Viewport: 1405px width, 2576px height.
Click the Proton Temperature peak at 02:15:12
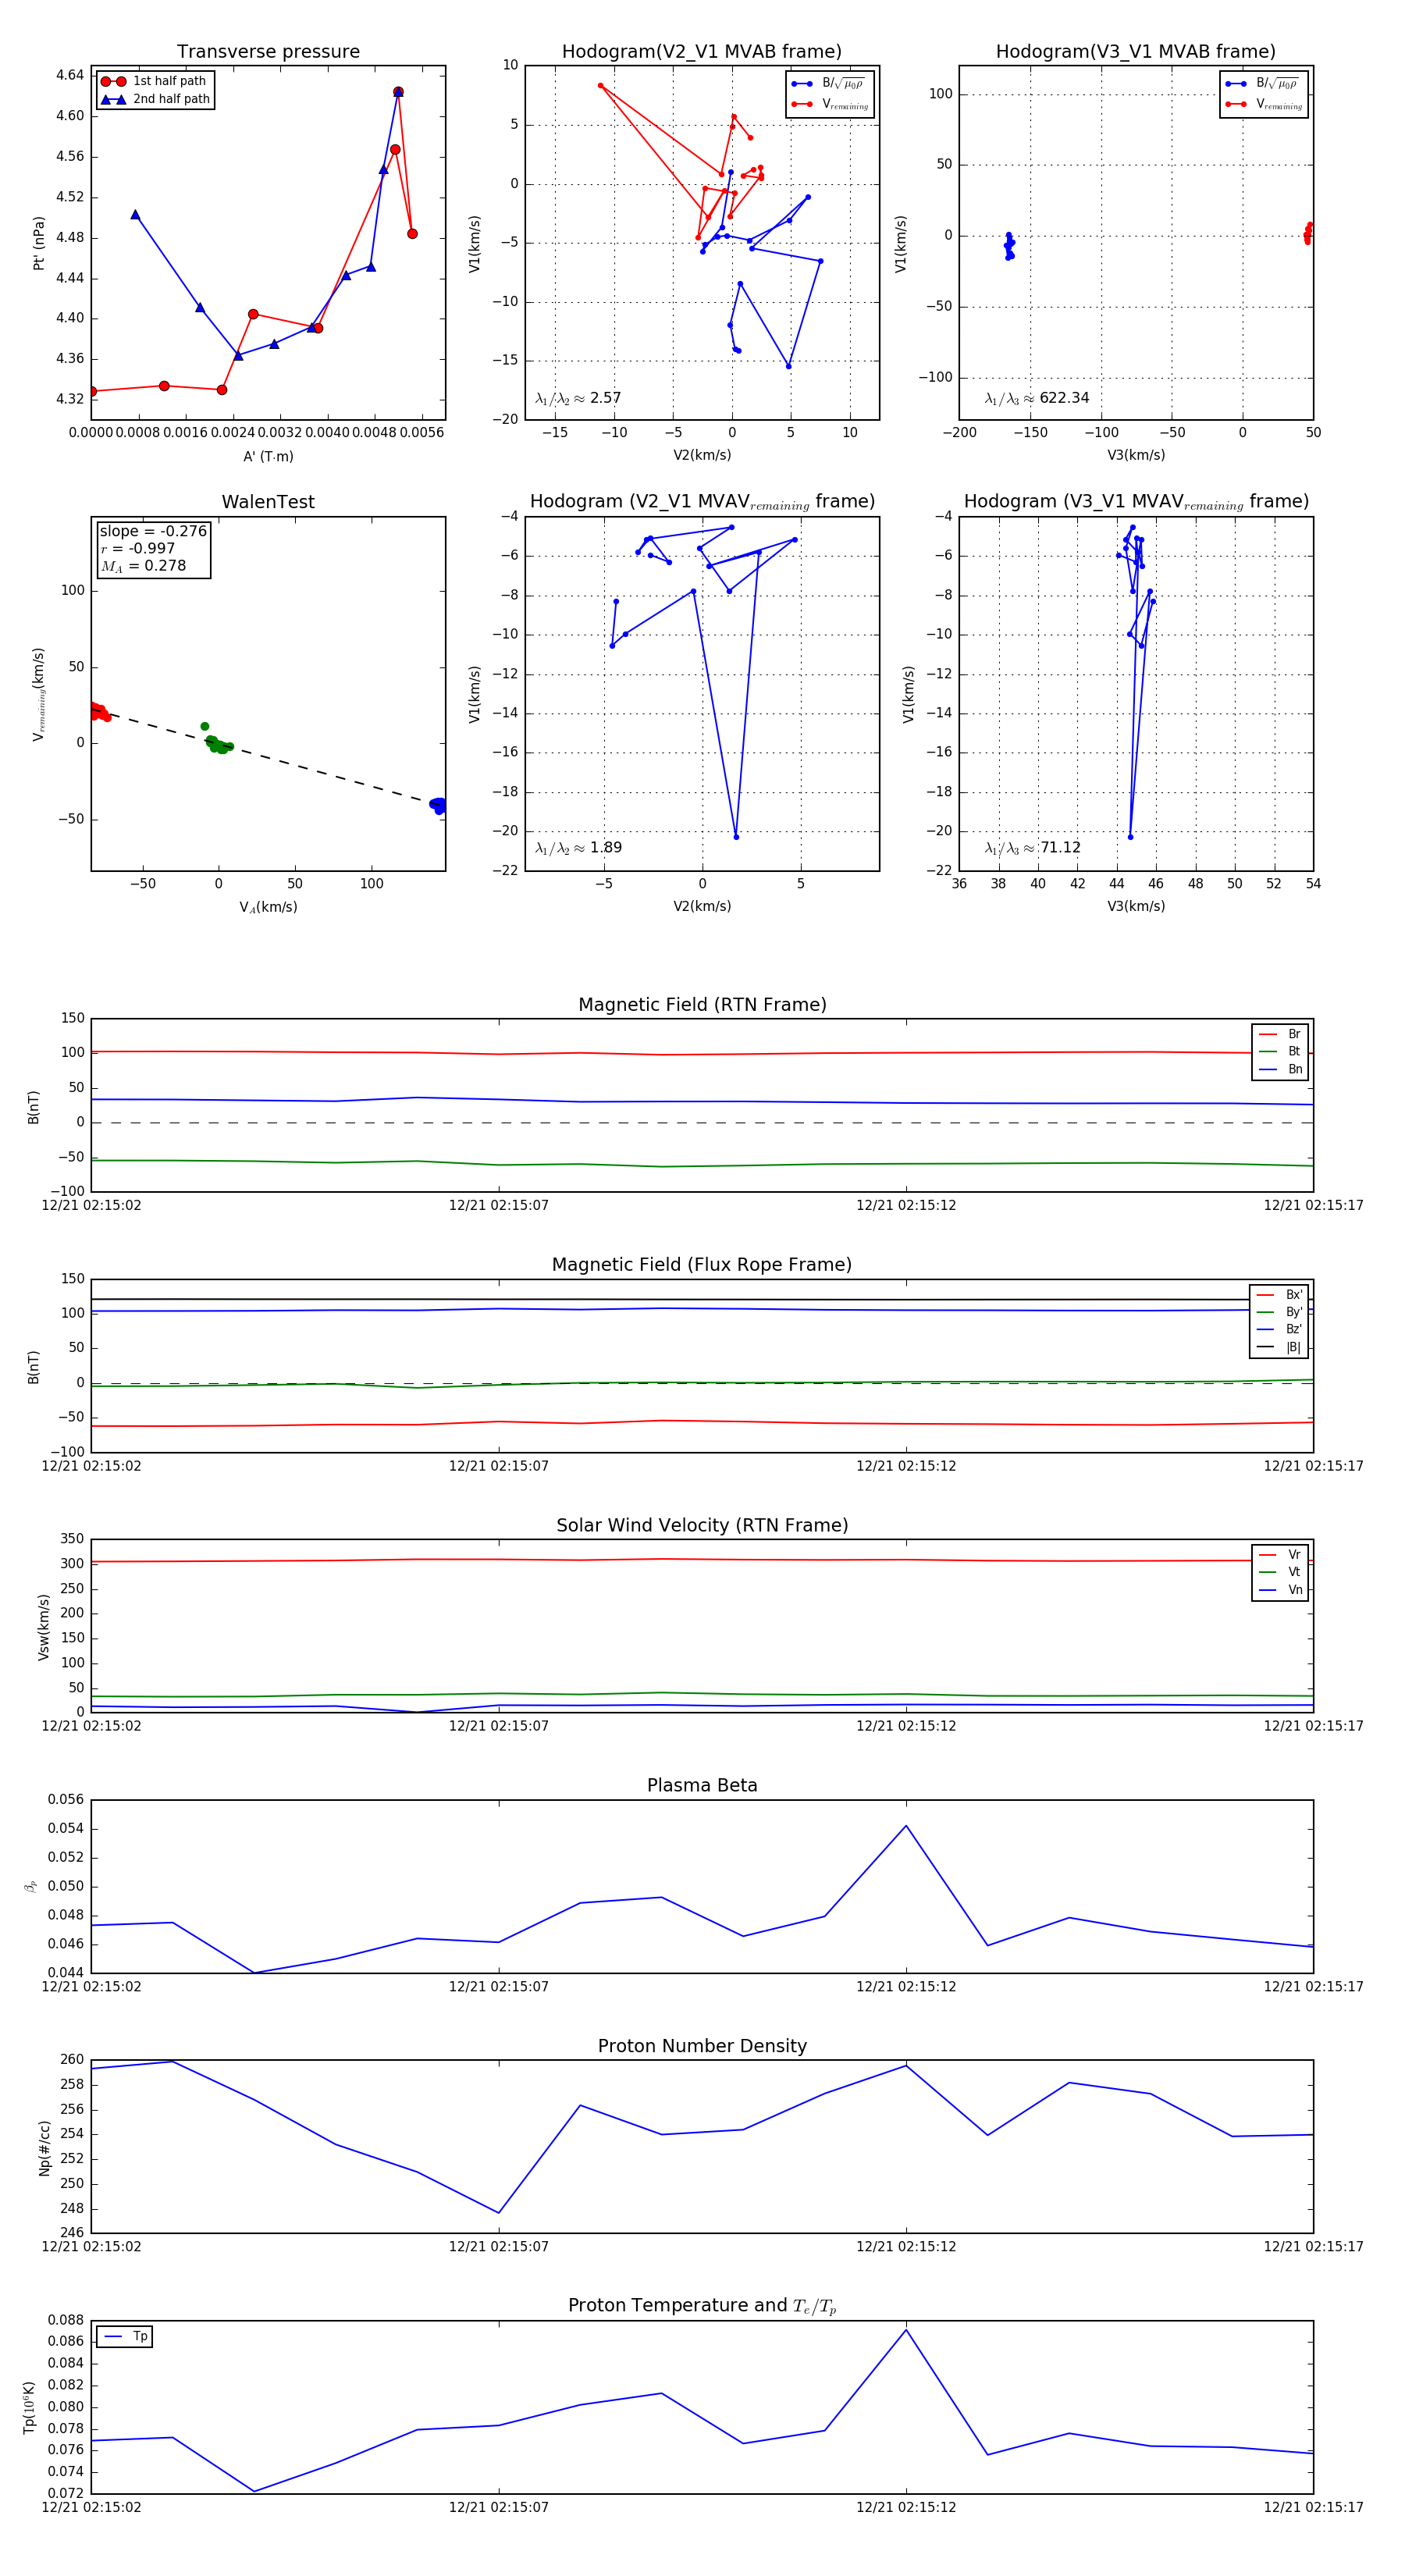[906, 2330]
